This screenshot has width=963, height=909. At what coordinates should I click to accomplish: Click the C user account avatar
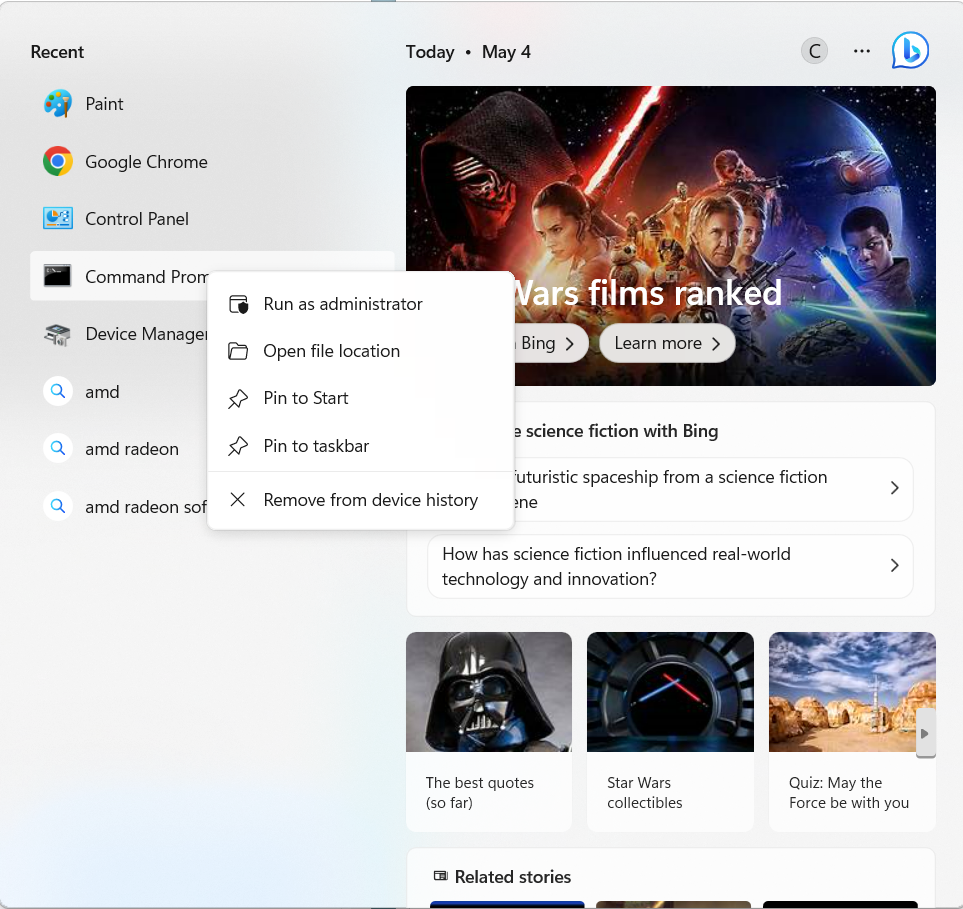[x=815, y=51]
